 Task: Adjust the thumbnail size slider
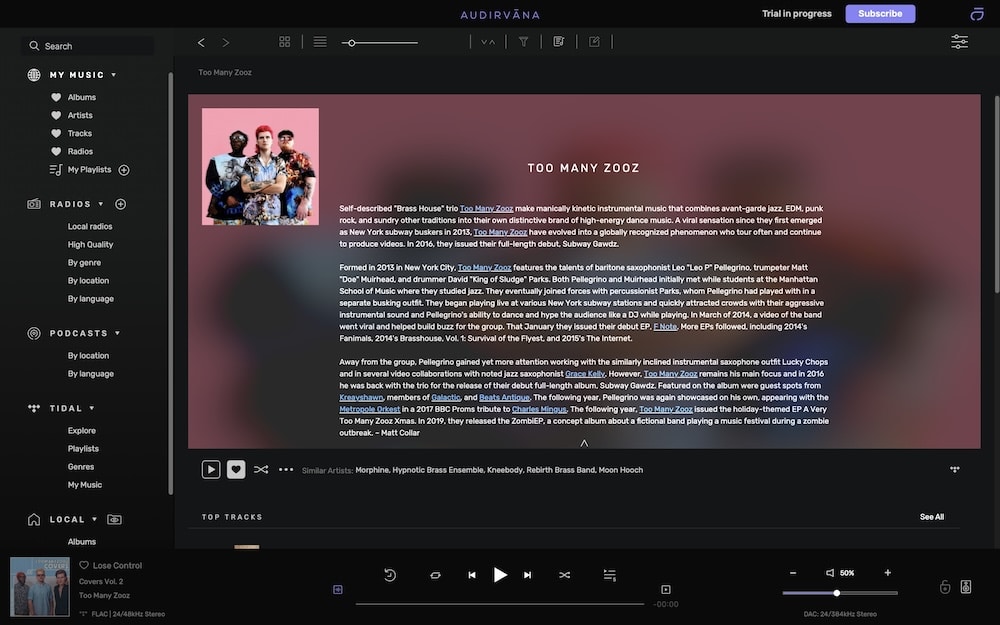[379, 43]
